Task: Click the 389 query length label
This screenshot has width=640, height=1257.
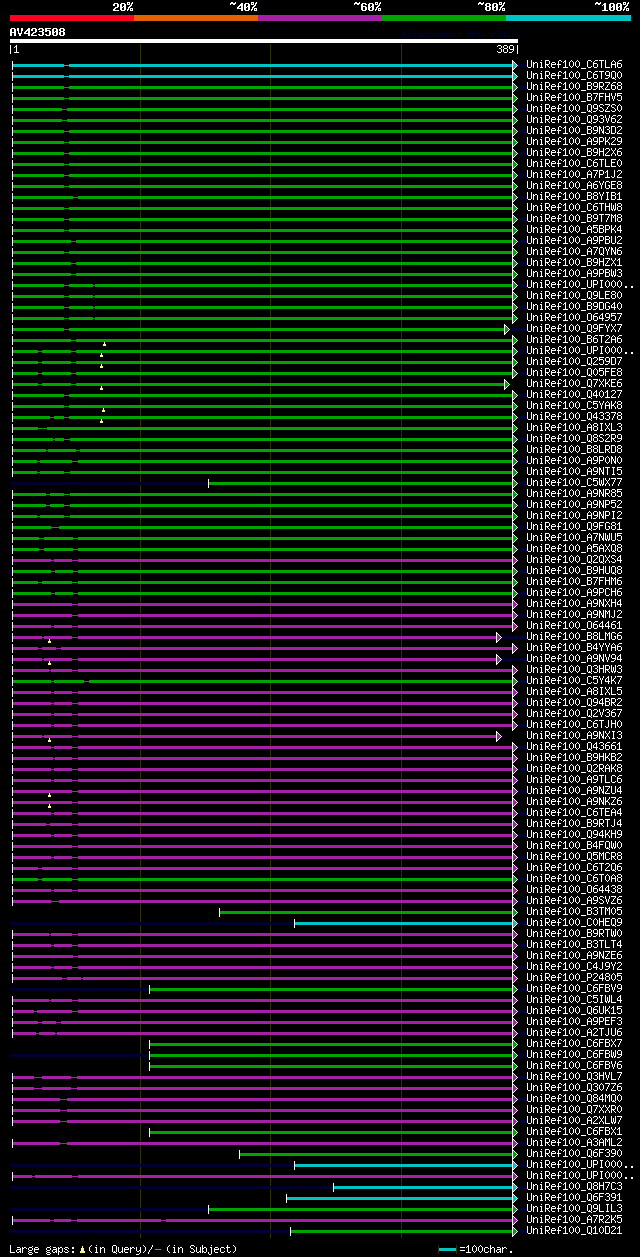Action: click(x=506, y=49)
